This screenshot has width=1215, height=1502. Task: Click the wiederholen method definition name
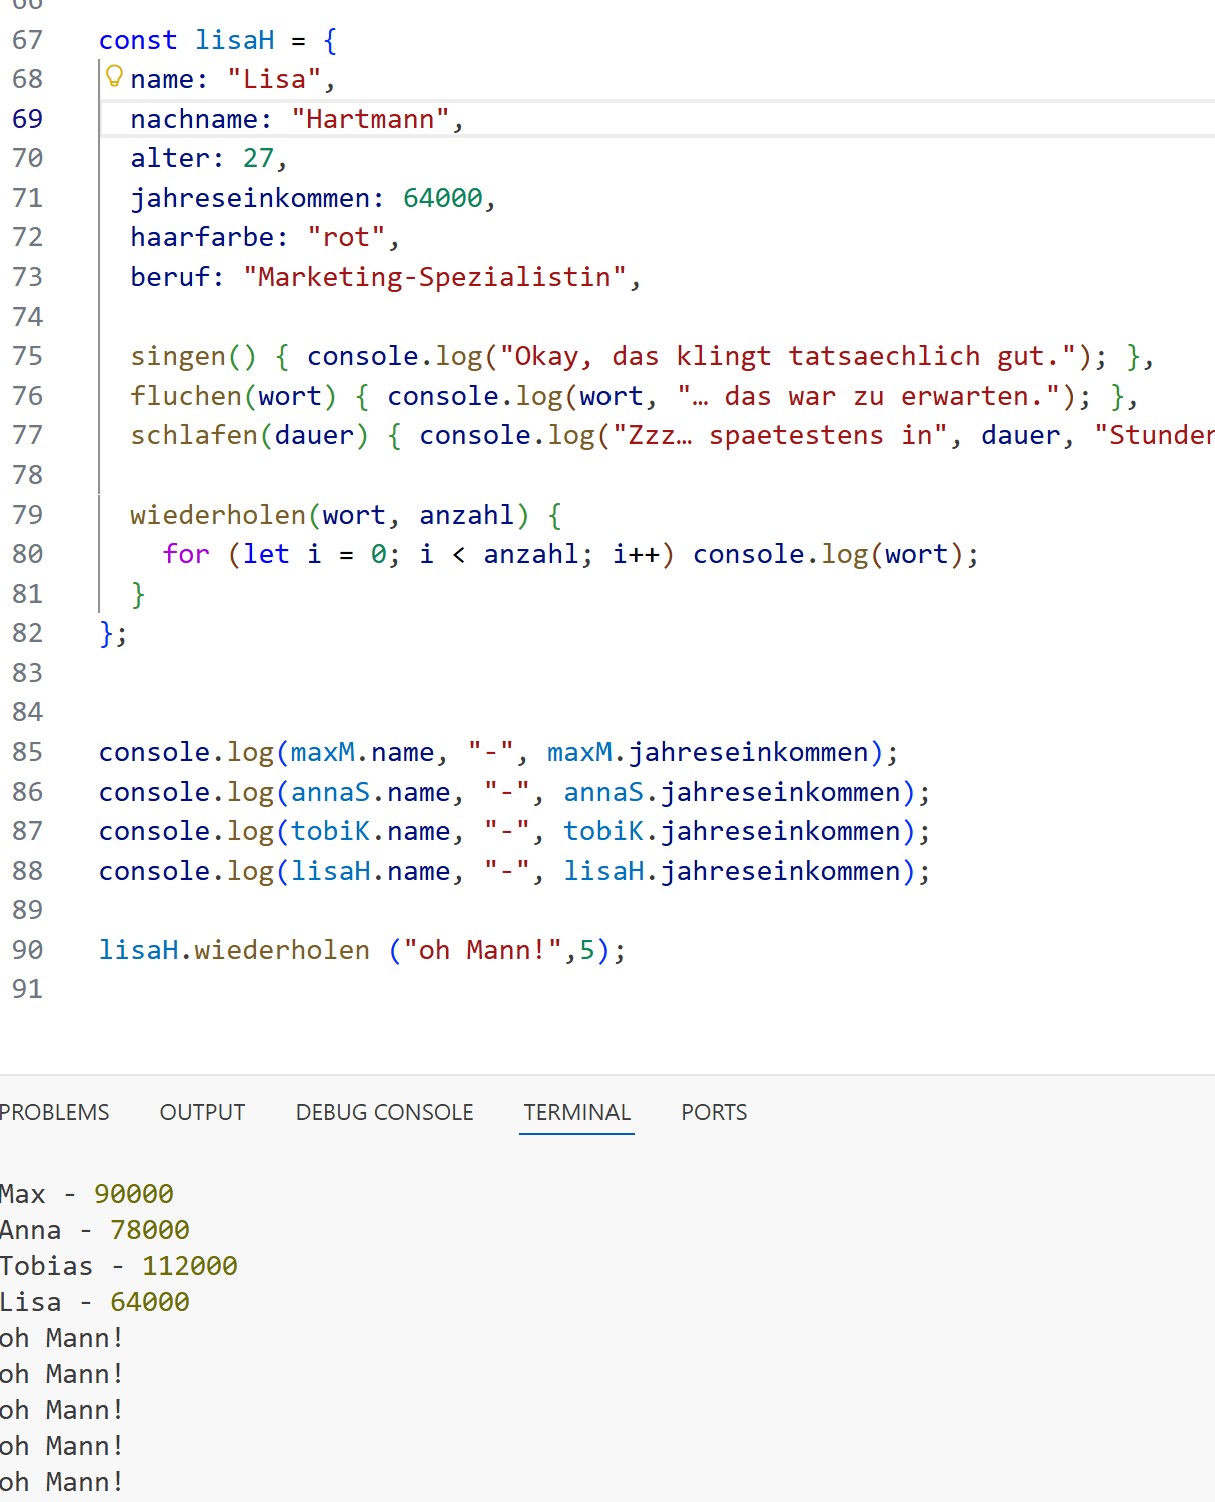pyautogui.click(x=218, y=515)
